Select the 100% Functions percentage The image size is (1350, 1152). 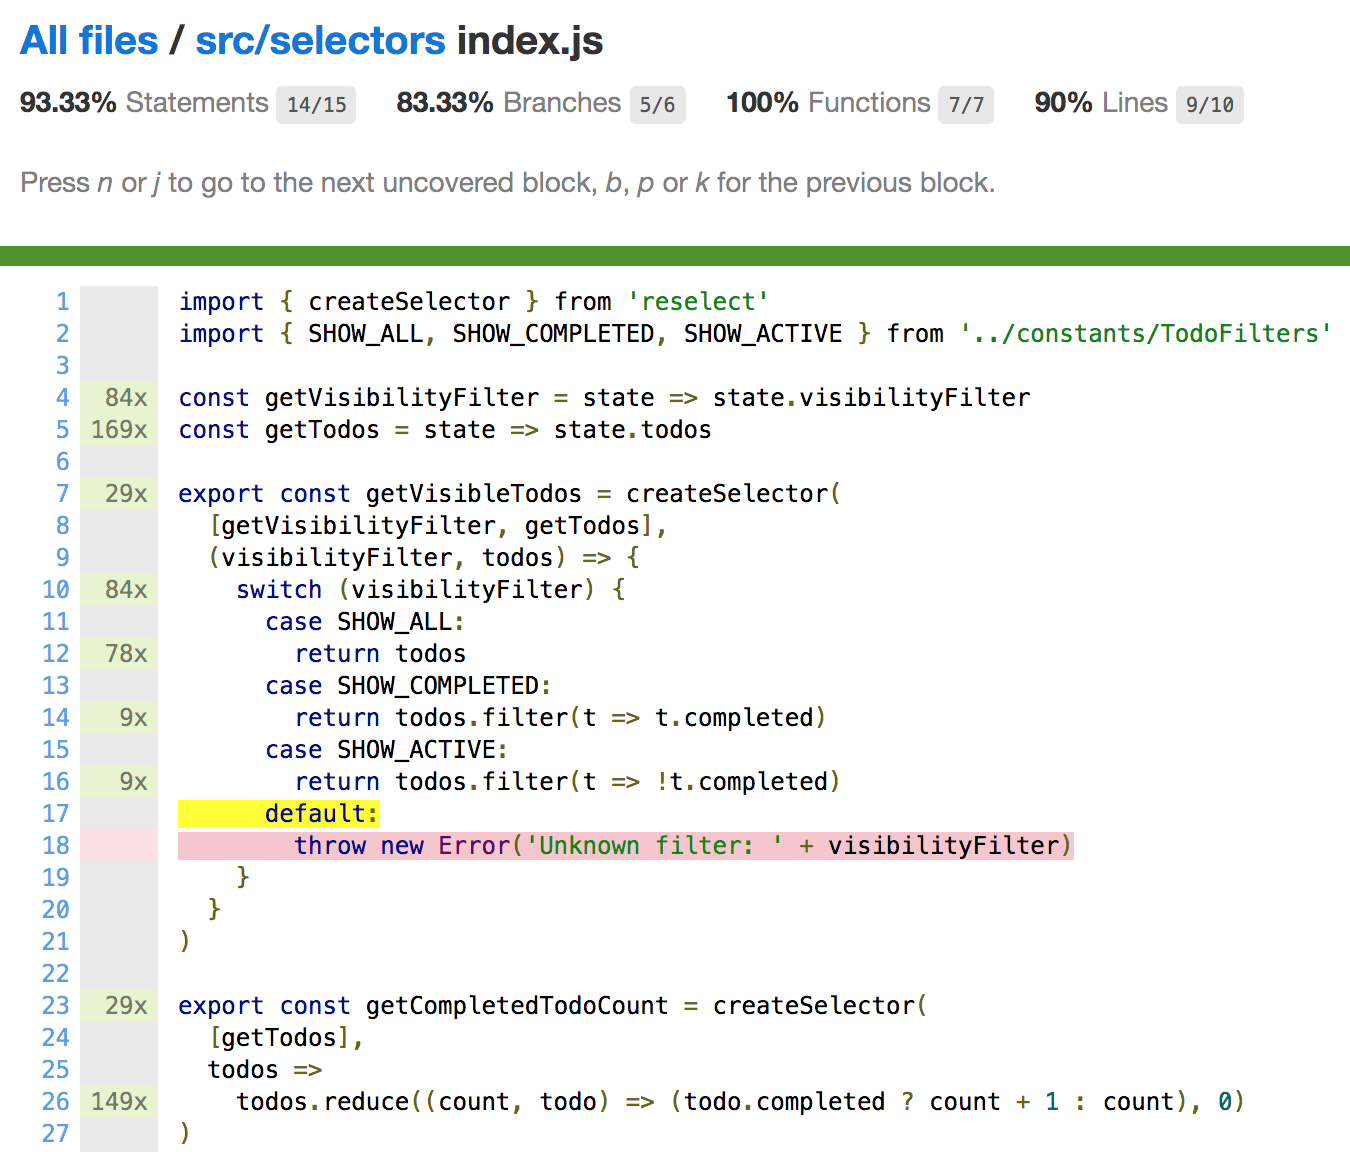(762, 102)
